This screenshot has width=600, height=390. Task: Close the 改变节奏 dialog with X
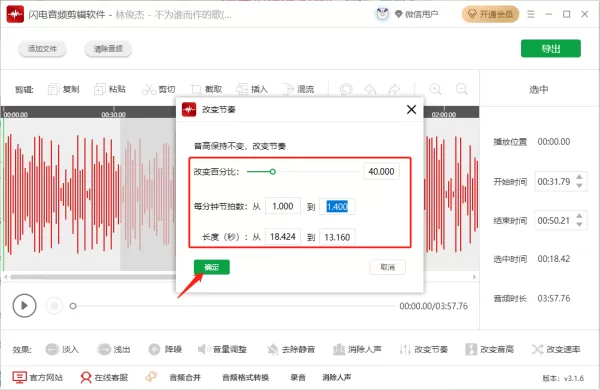411,109
